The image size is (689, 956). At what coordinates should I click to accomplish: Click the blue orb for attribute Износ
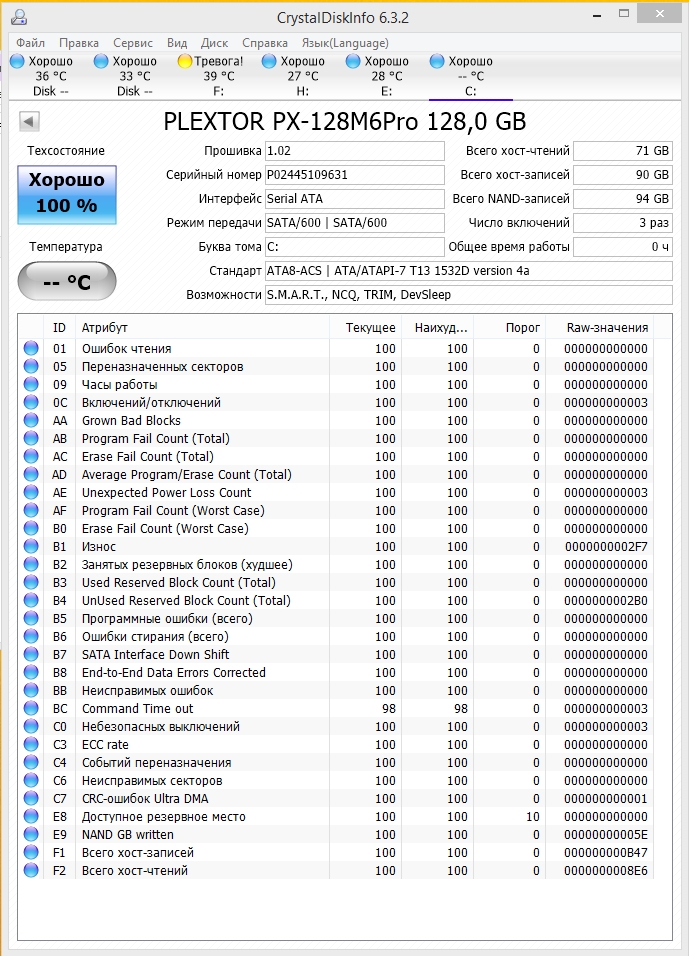click(31, 547)
